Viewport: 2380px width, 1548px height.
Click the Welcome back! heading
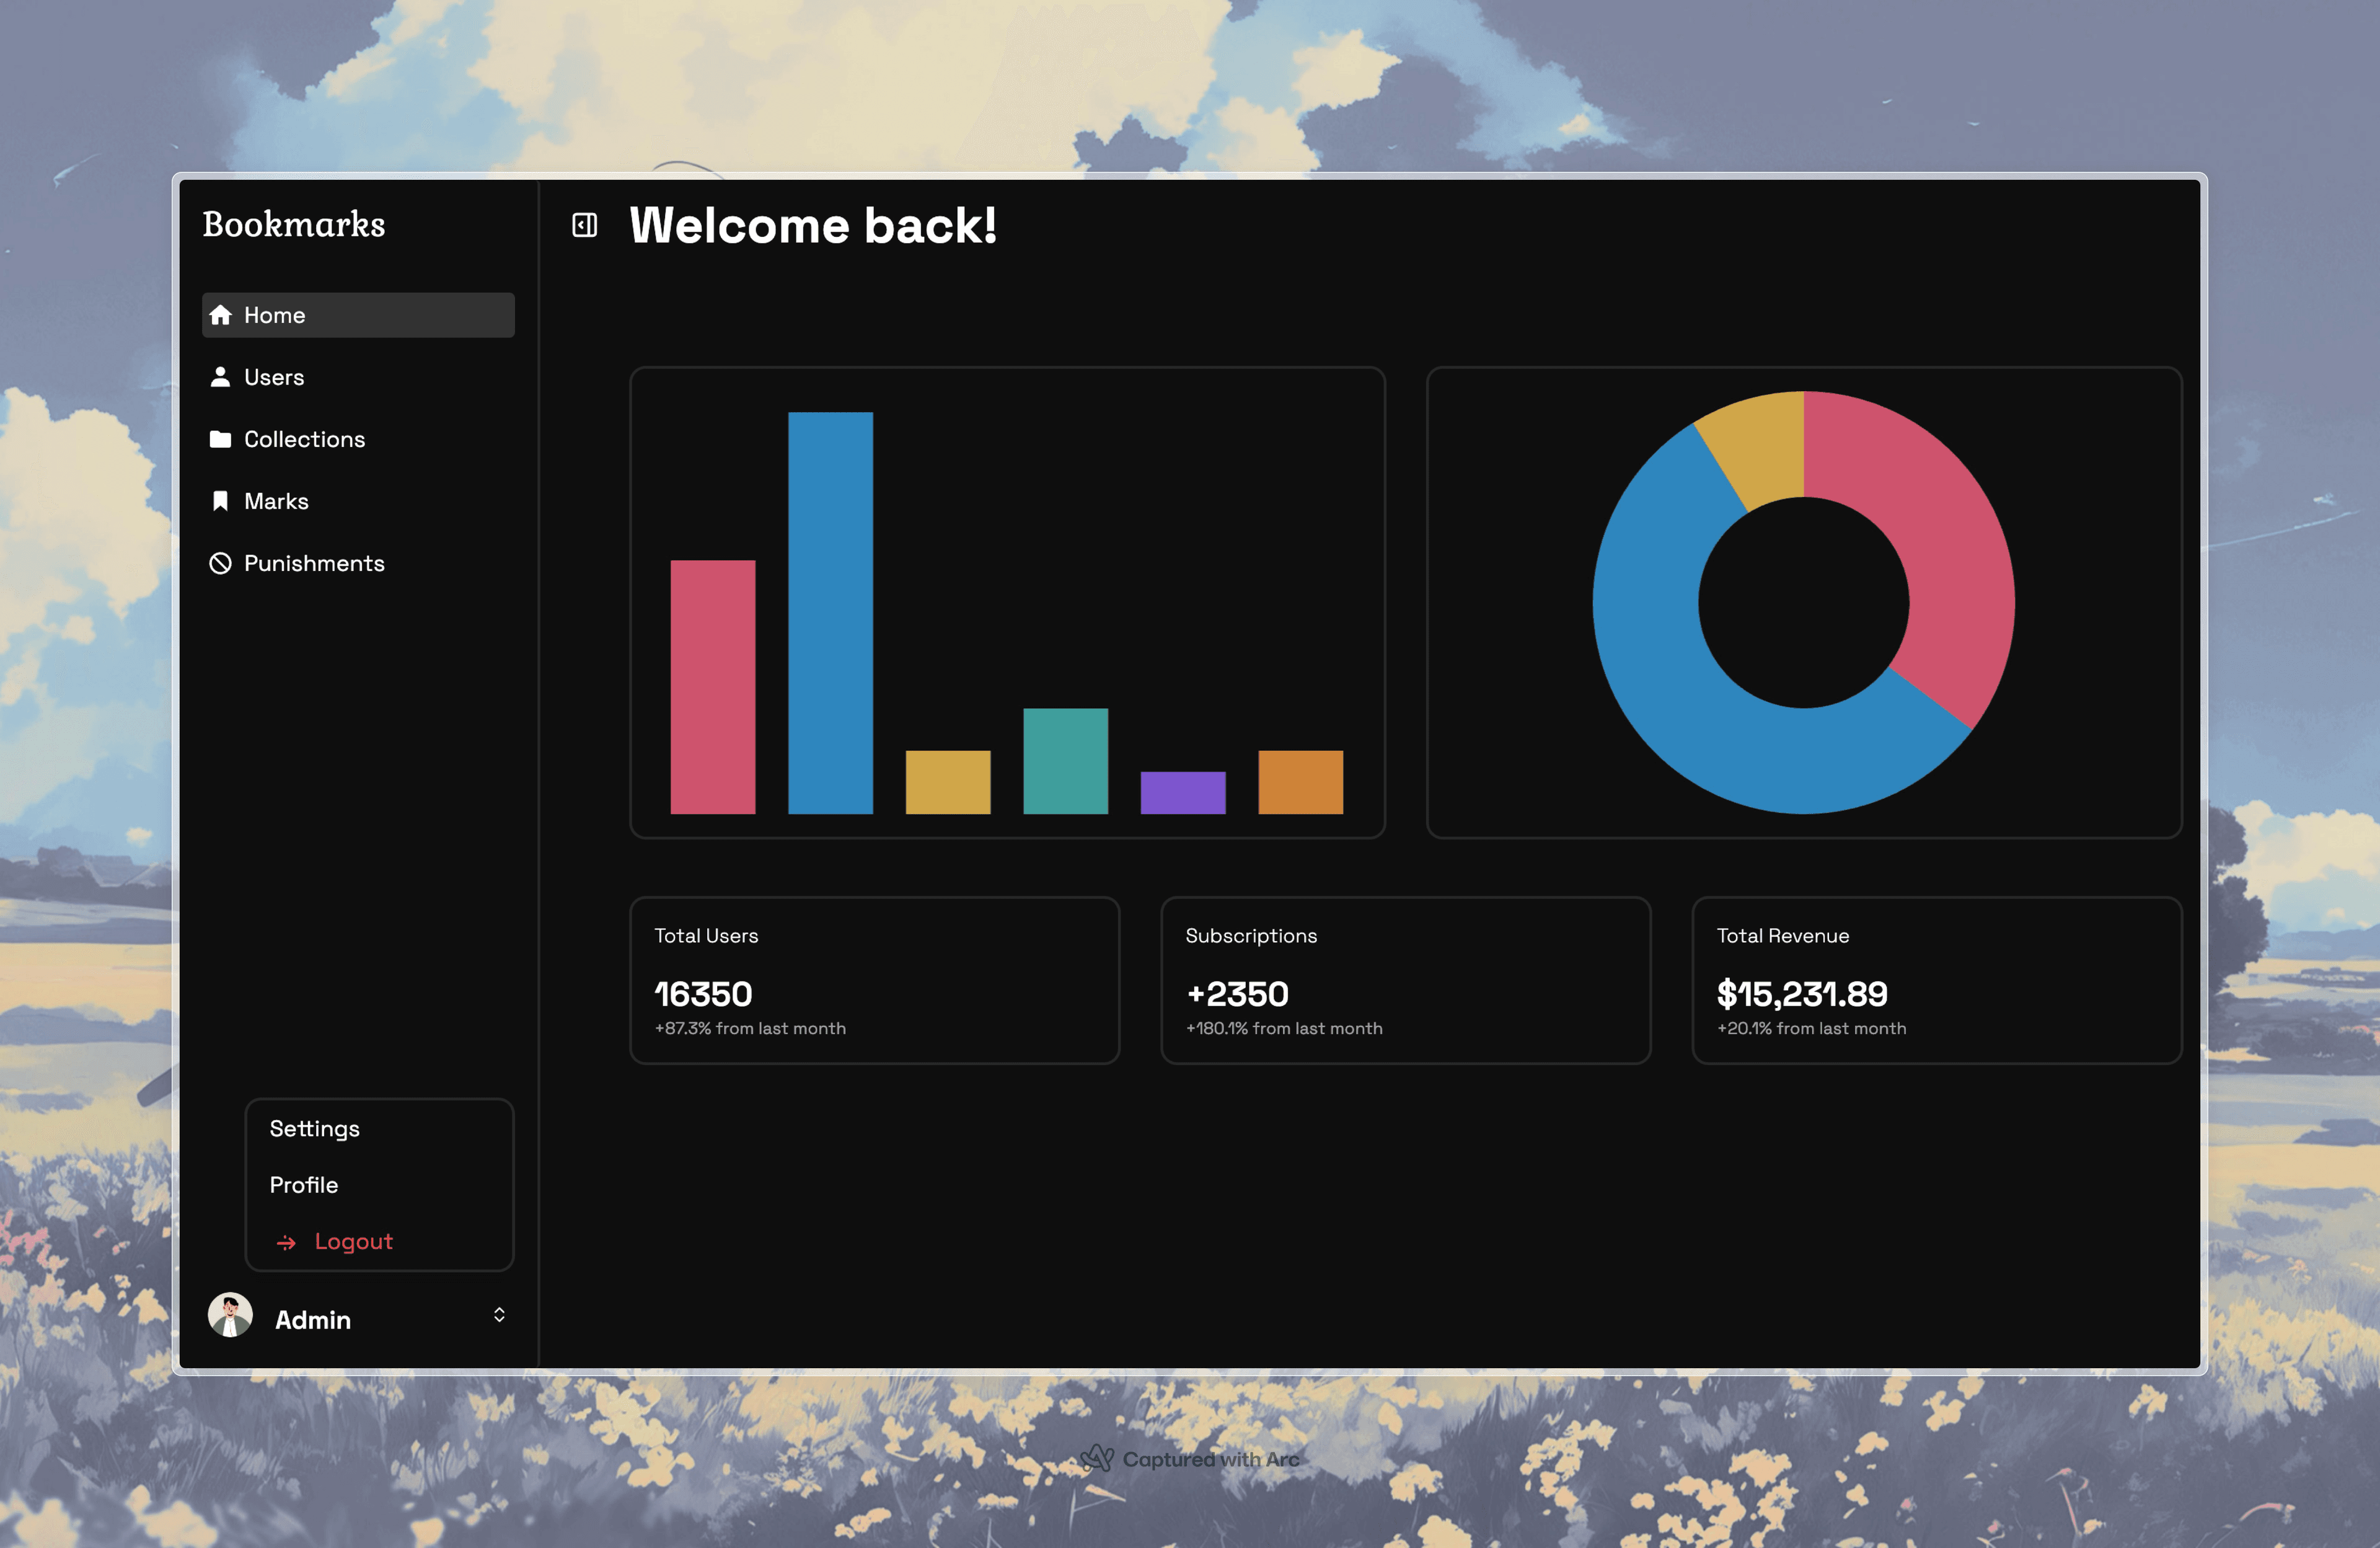click(x=813, y=225)
